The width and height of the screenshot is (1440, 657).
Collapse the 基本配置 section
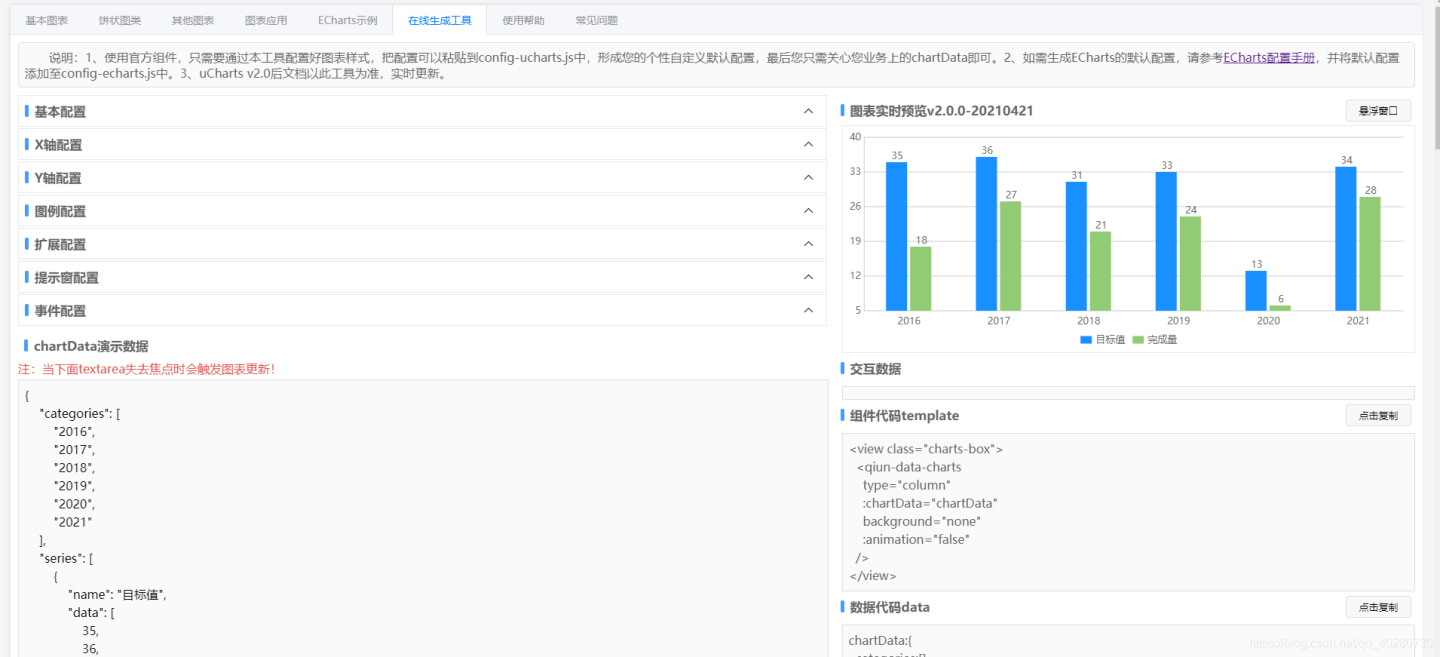(808, 111)
